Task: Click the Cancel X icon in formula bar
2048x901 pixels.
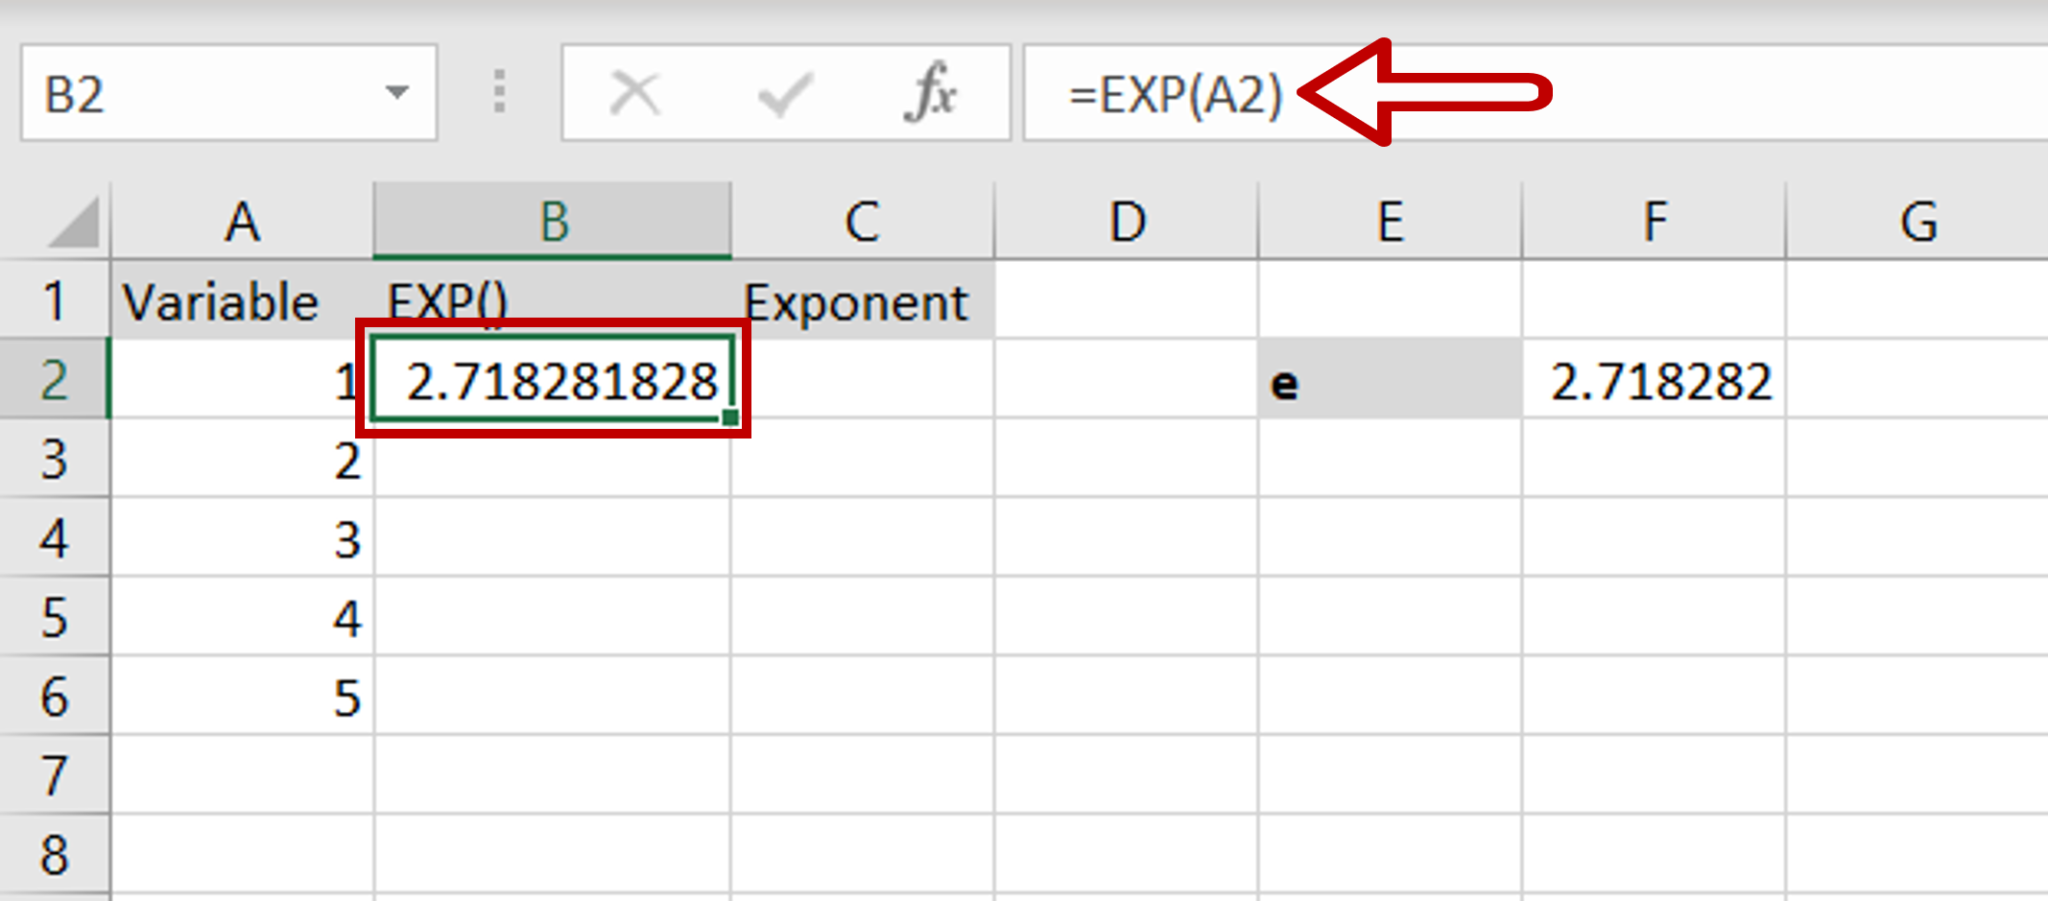Action: click(x=637, y=93)
